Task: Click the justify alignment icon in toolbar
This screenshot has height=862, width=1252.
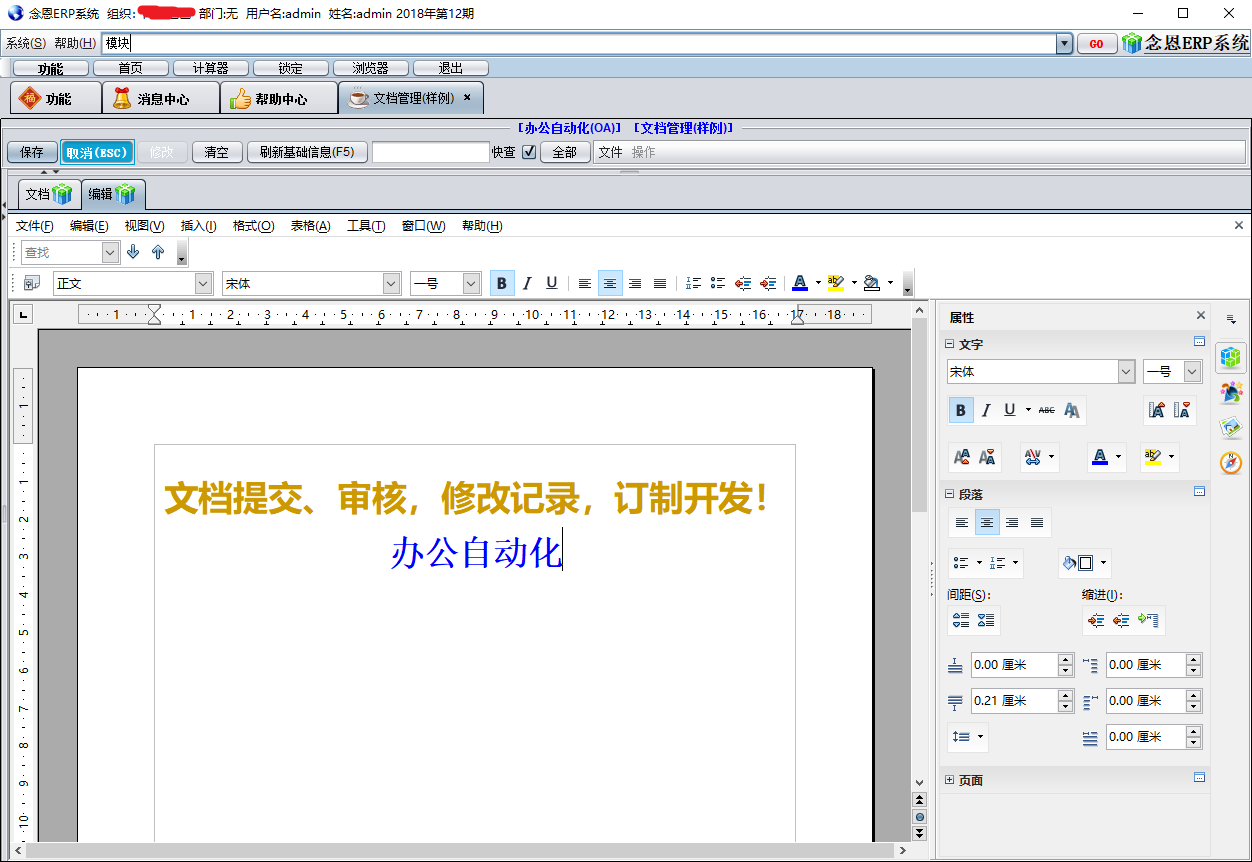Action: click(x=660, y=284)
